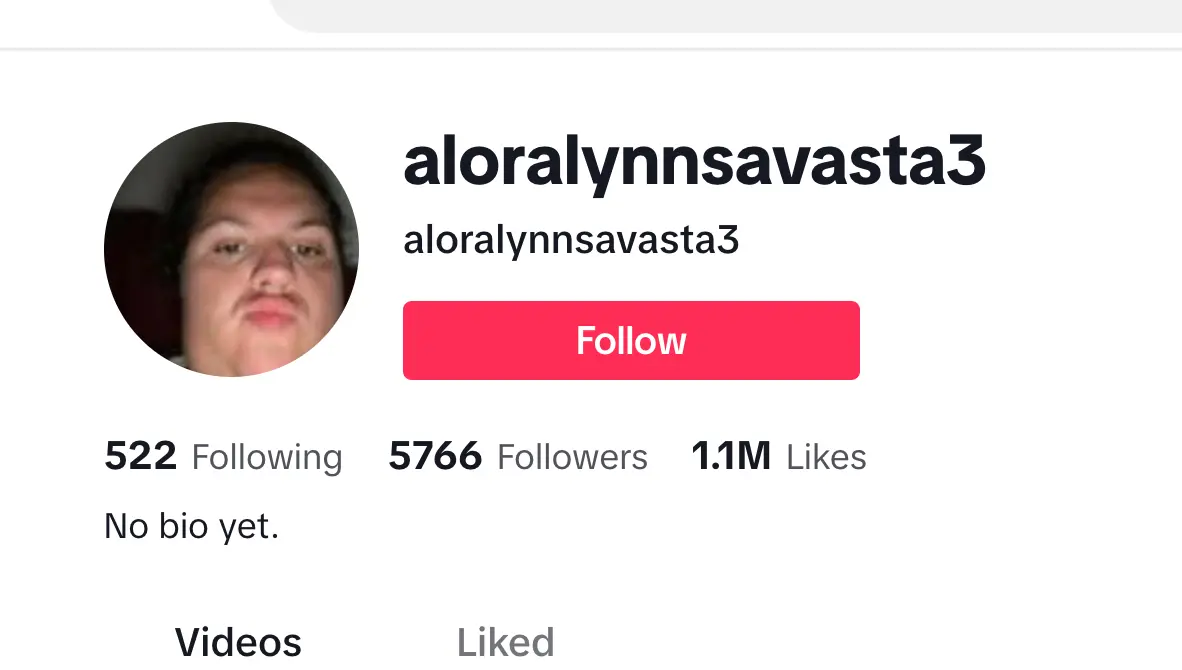
Task: Click the bold number 5766
Action: (x=435, y=457)
